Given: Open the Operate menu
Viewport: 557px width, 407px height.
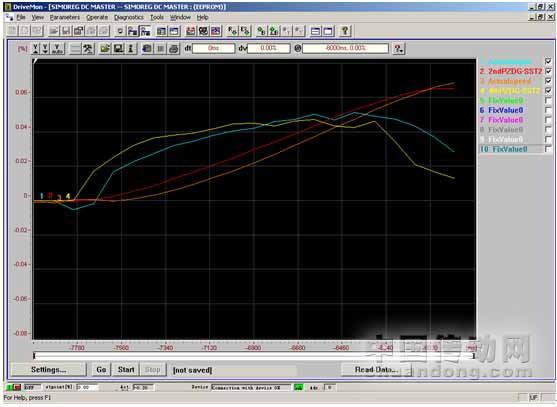Looking at the screenshot, I should click(x=97, y=17).
